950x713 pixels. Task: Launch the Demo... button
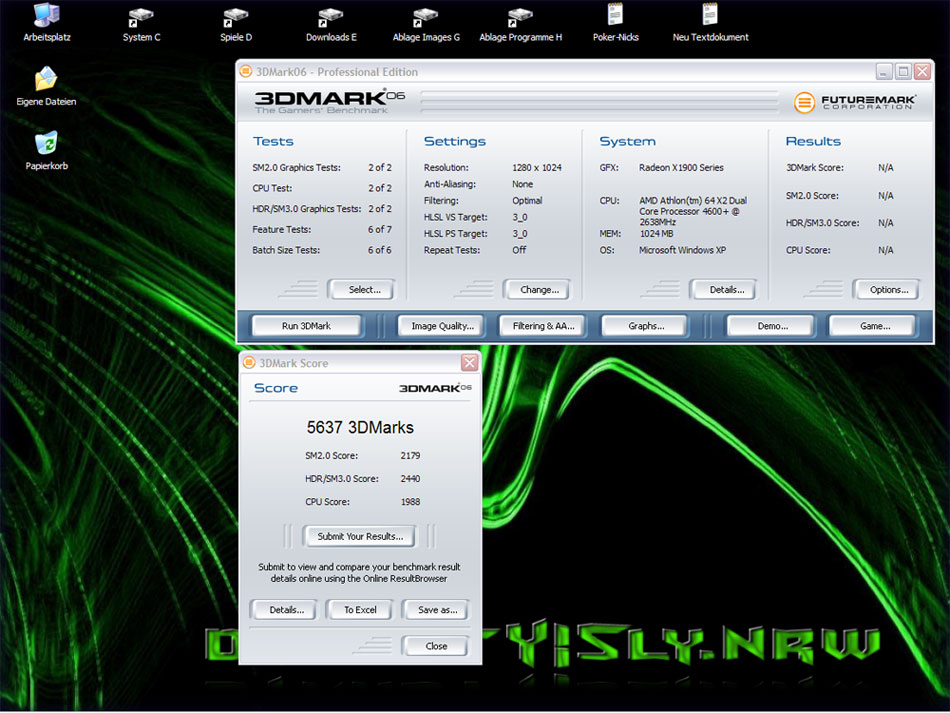point(771,326)
